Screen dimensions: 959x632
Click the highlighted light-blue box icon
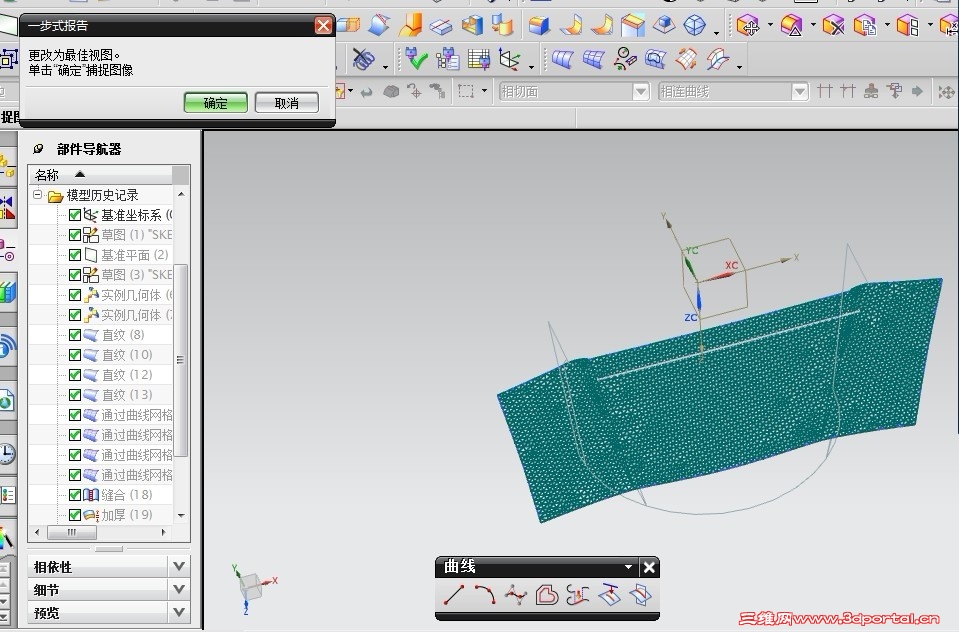pyautogui.click(x=633, y=26)
